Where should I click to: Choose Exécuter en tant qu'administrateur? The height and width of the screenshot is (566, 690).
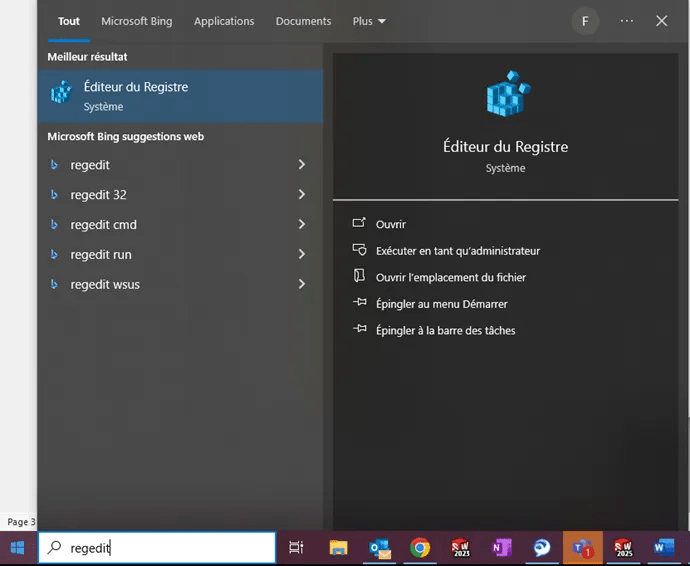pyautogui.click(x=457, y=251)
